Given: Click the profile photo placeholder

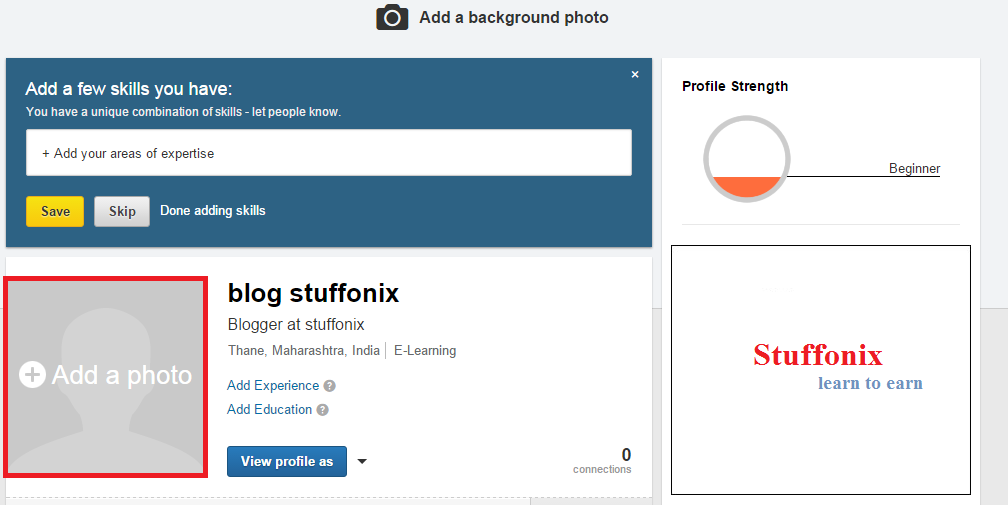Looking at the screenshot, I should (x=105, y=377).
